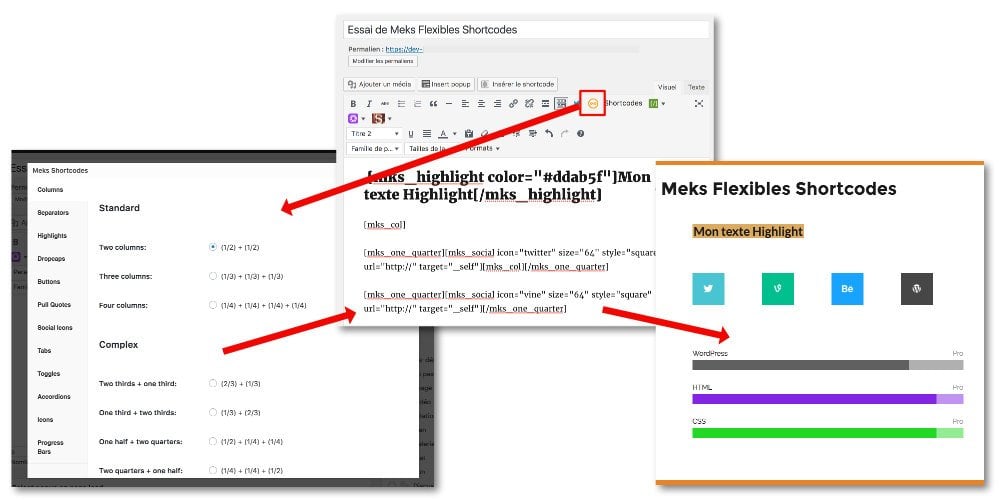Apply italic formatting
The image size is (1000, 500).
tap(369, 103)
